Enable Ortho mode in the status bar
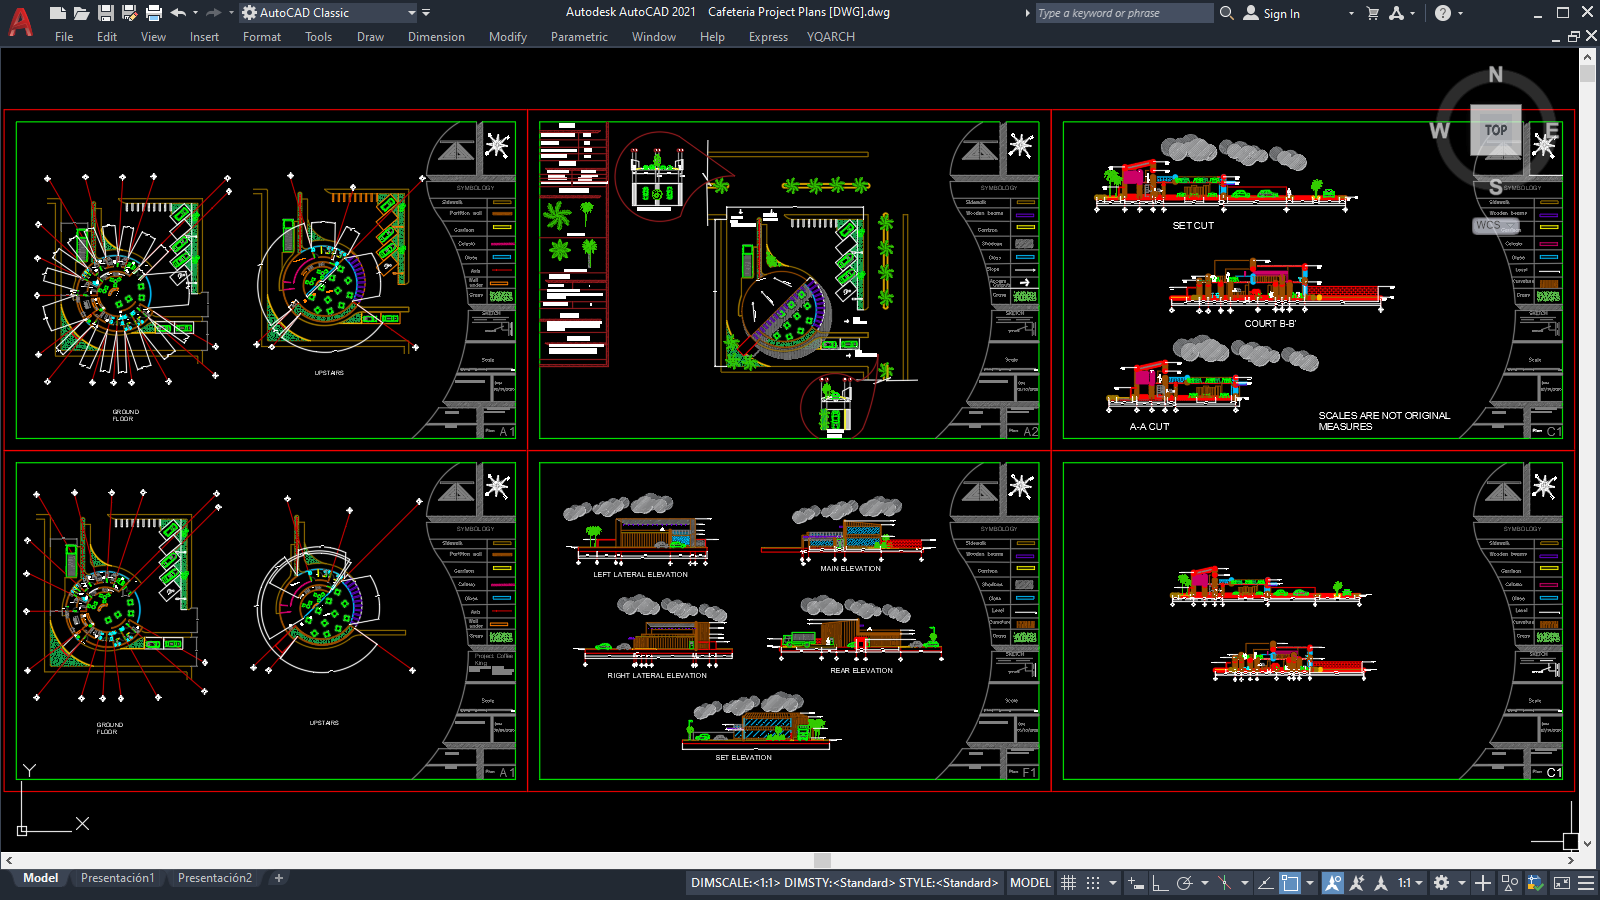This screenshot has height=900, width=1600. click(x=1160, y=883)
